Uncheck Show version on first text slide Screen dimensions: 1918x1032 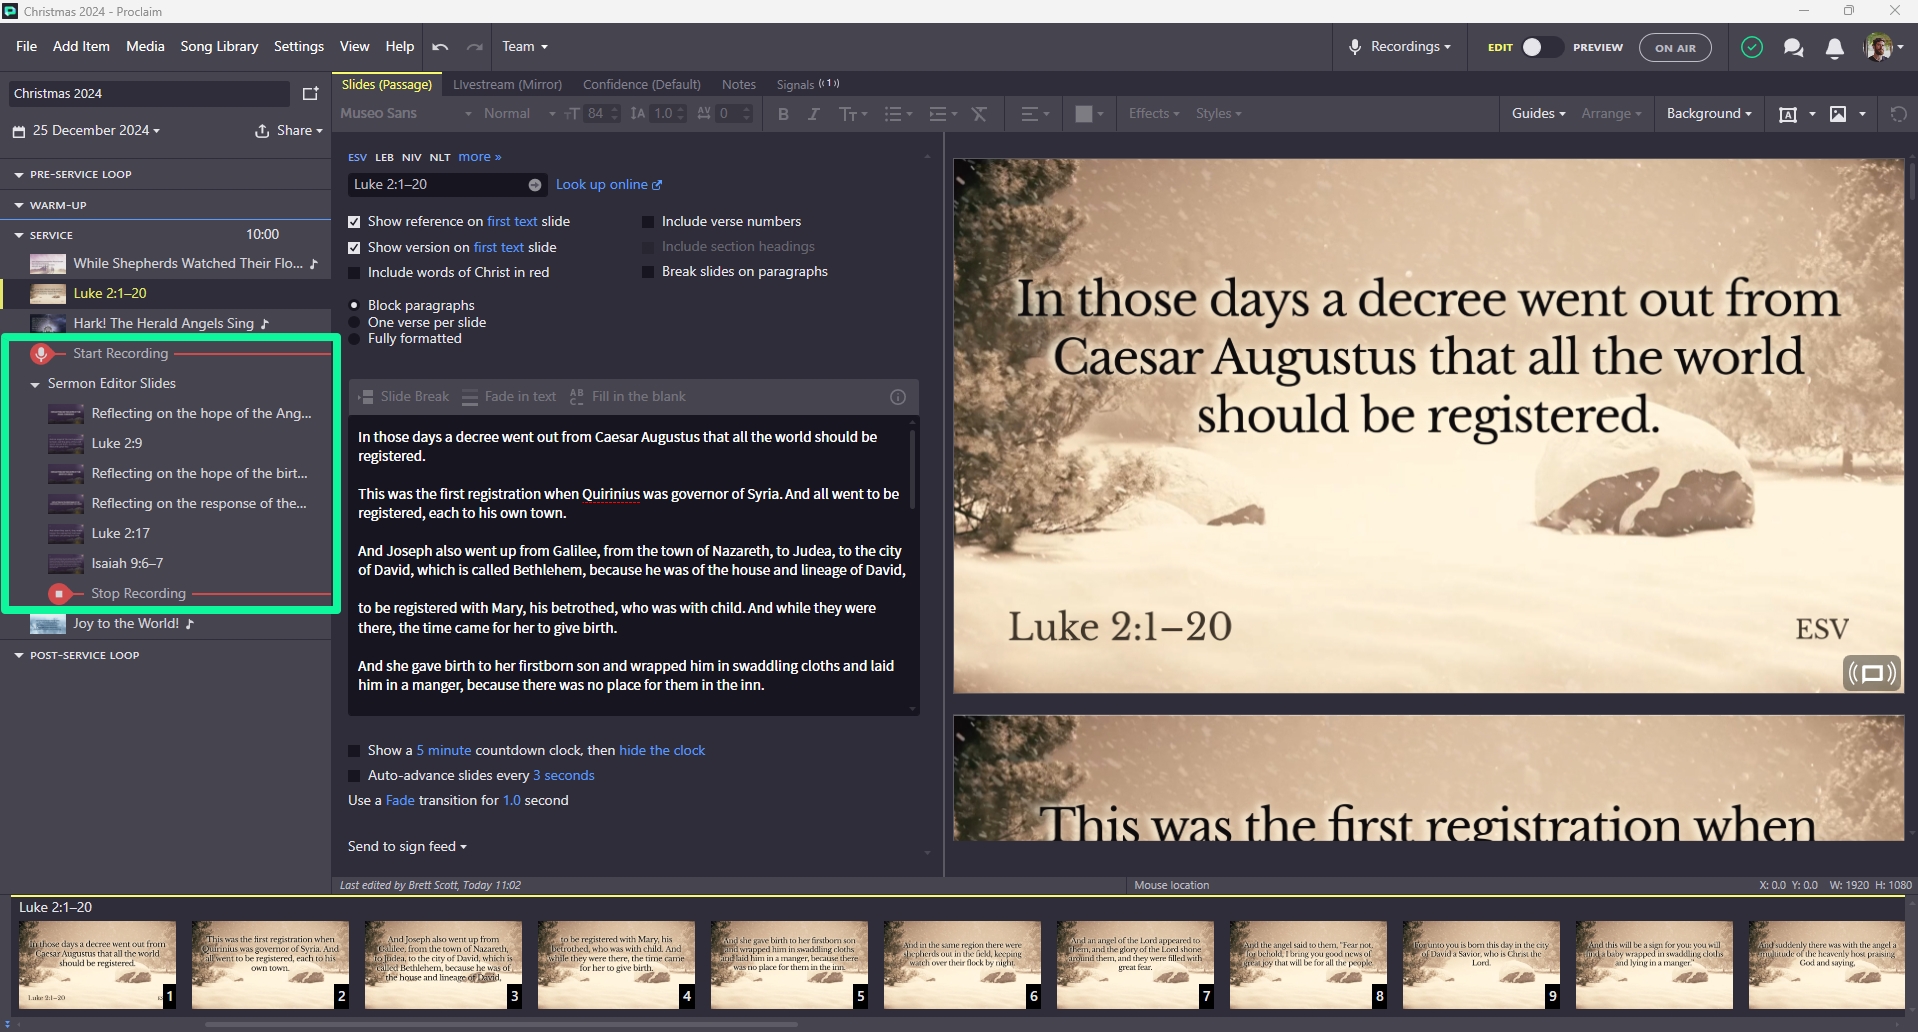[x=354, y=248]
